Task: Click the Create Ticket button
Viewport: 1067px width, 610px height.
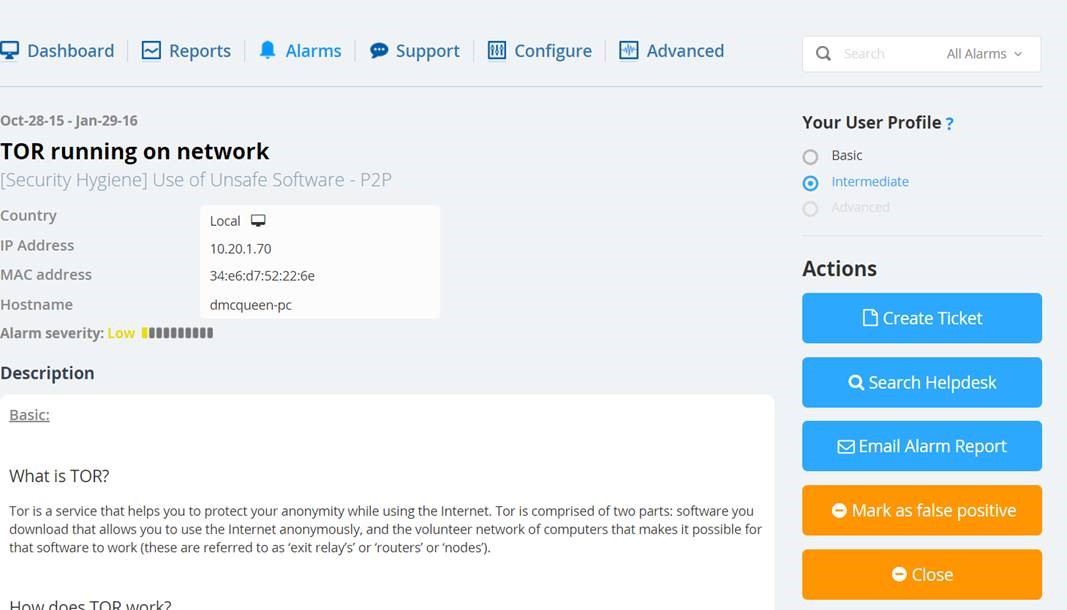Action: point(921,318)
